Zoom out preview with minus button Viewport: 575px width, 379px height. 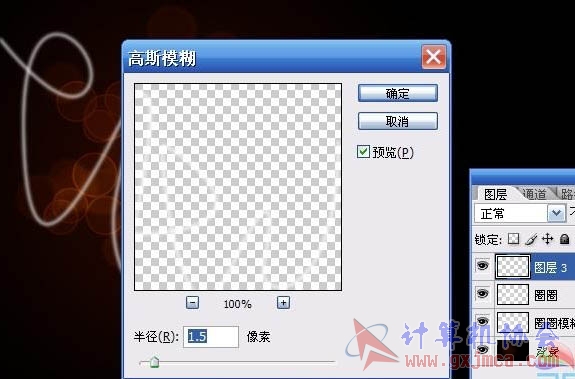193,303
